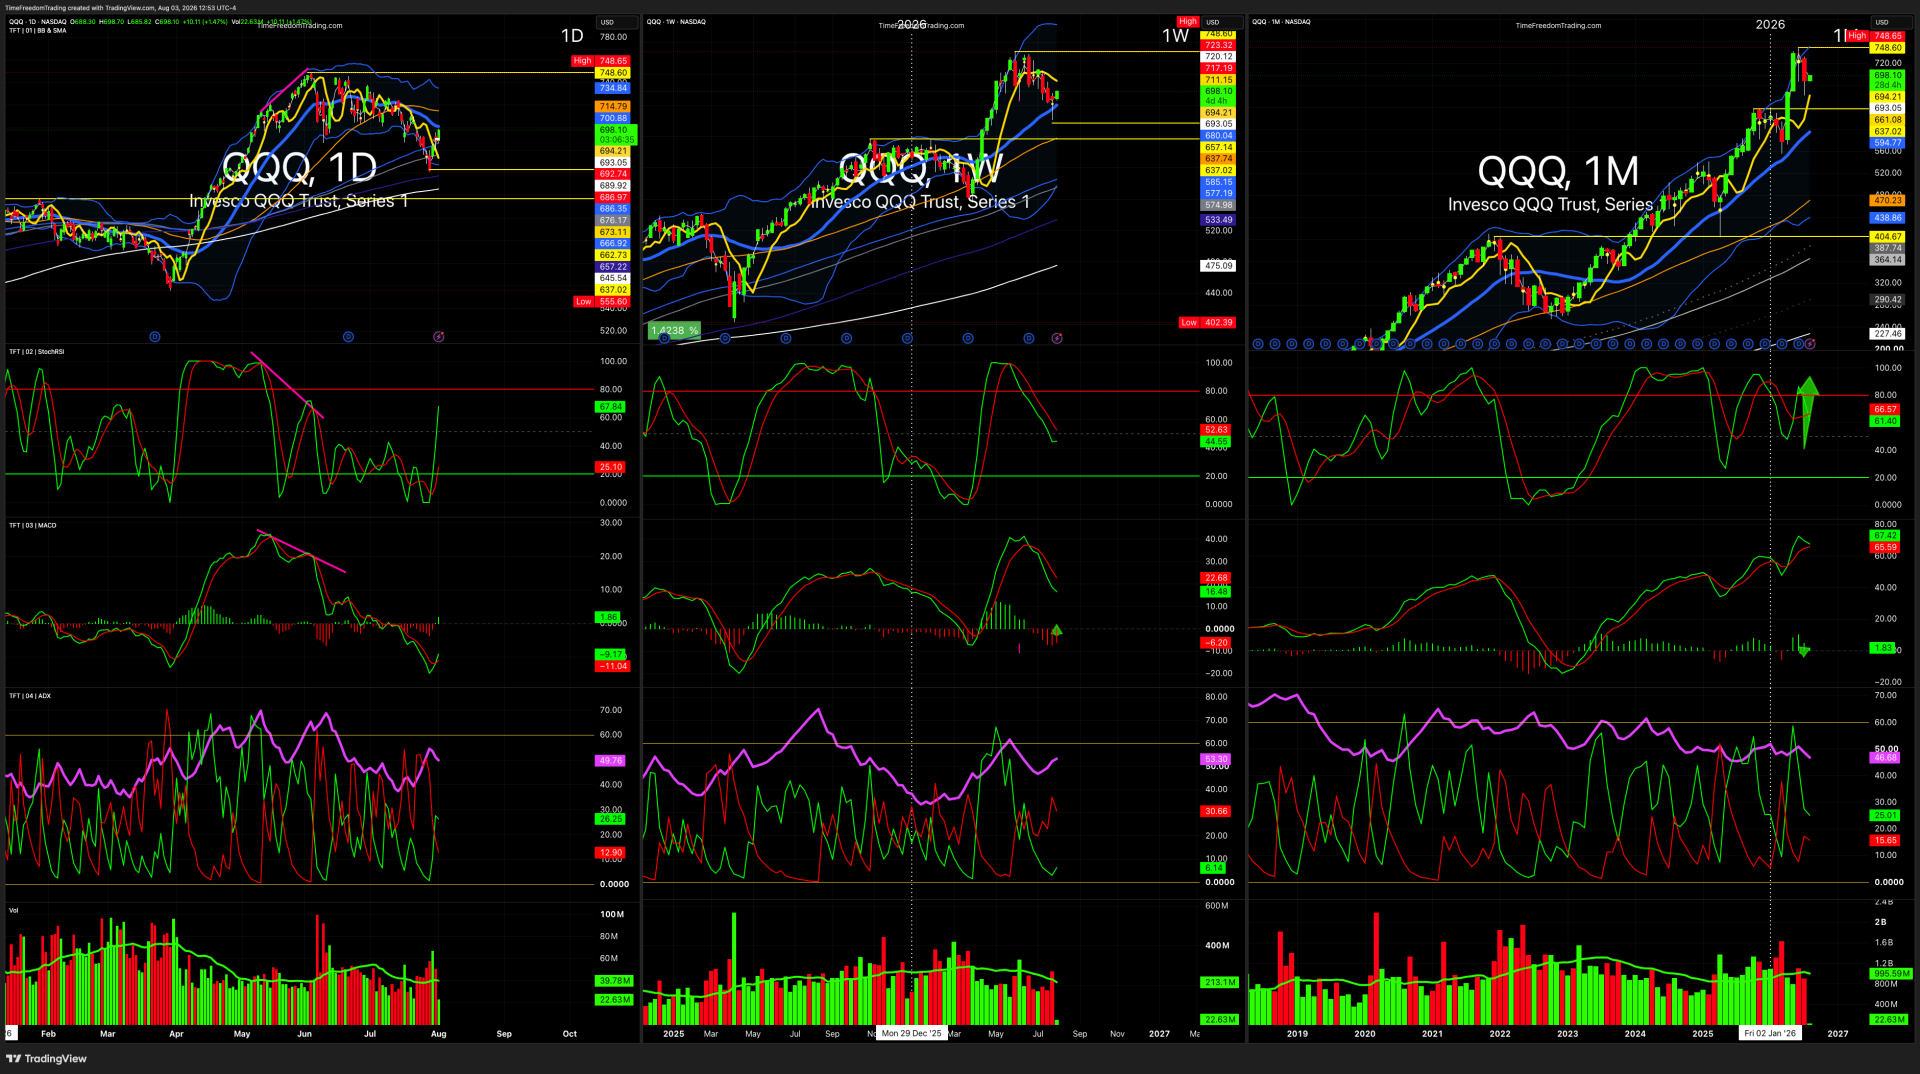Click the orange 714.79 price label

[613, 106]
